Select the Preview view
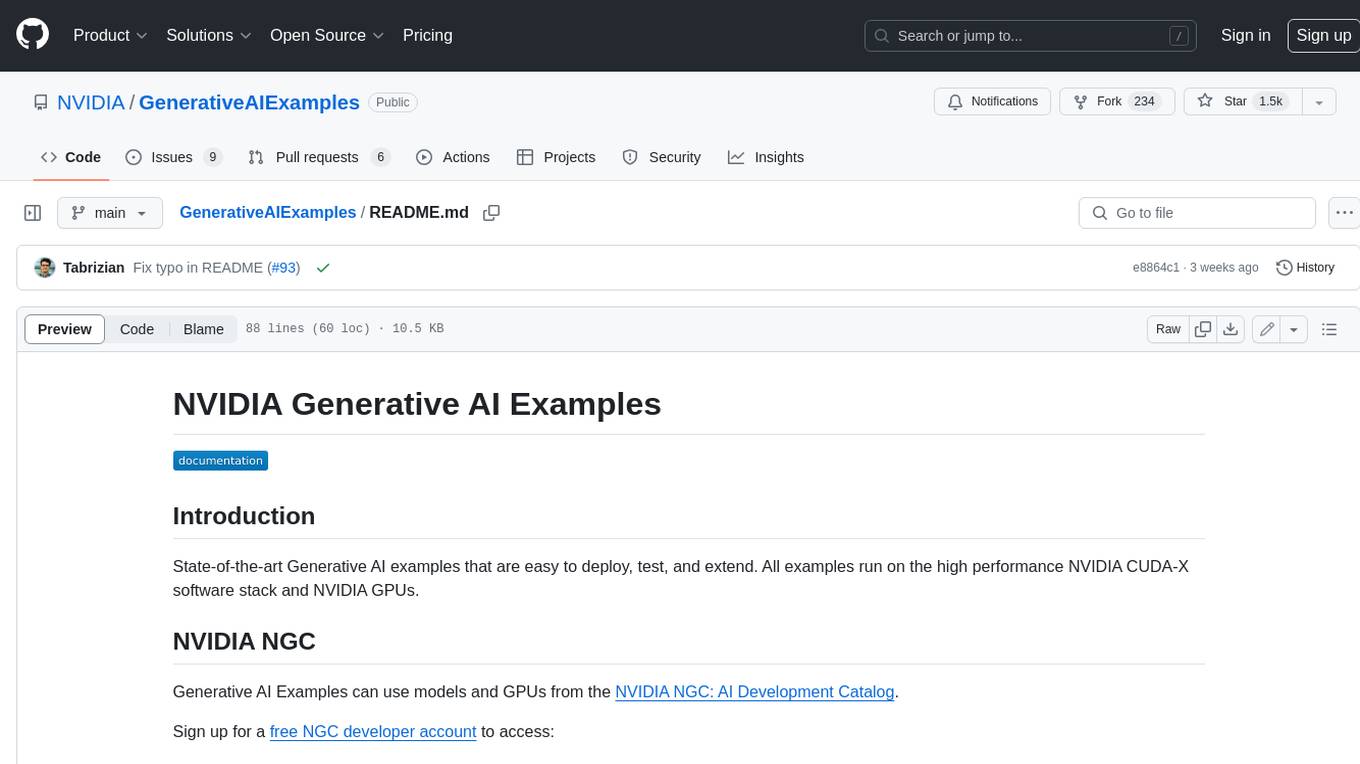This screenshot has width=1360, height=764. coord(65,329)
